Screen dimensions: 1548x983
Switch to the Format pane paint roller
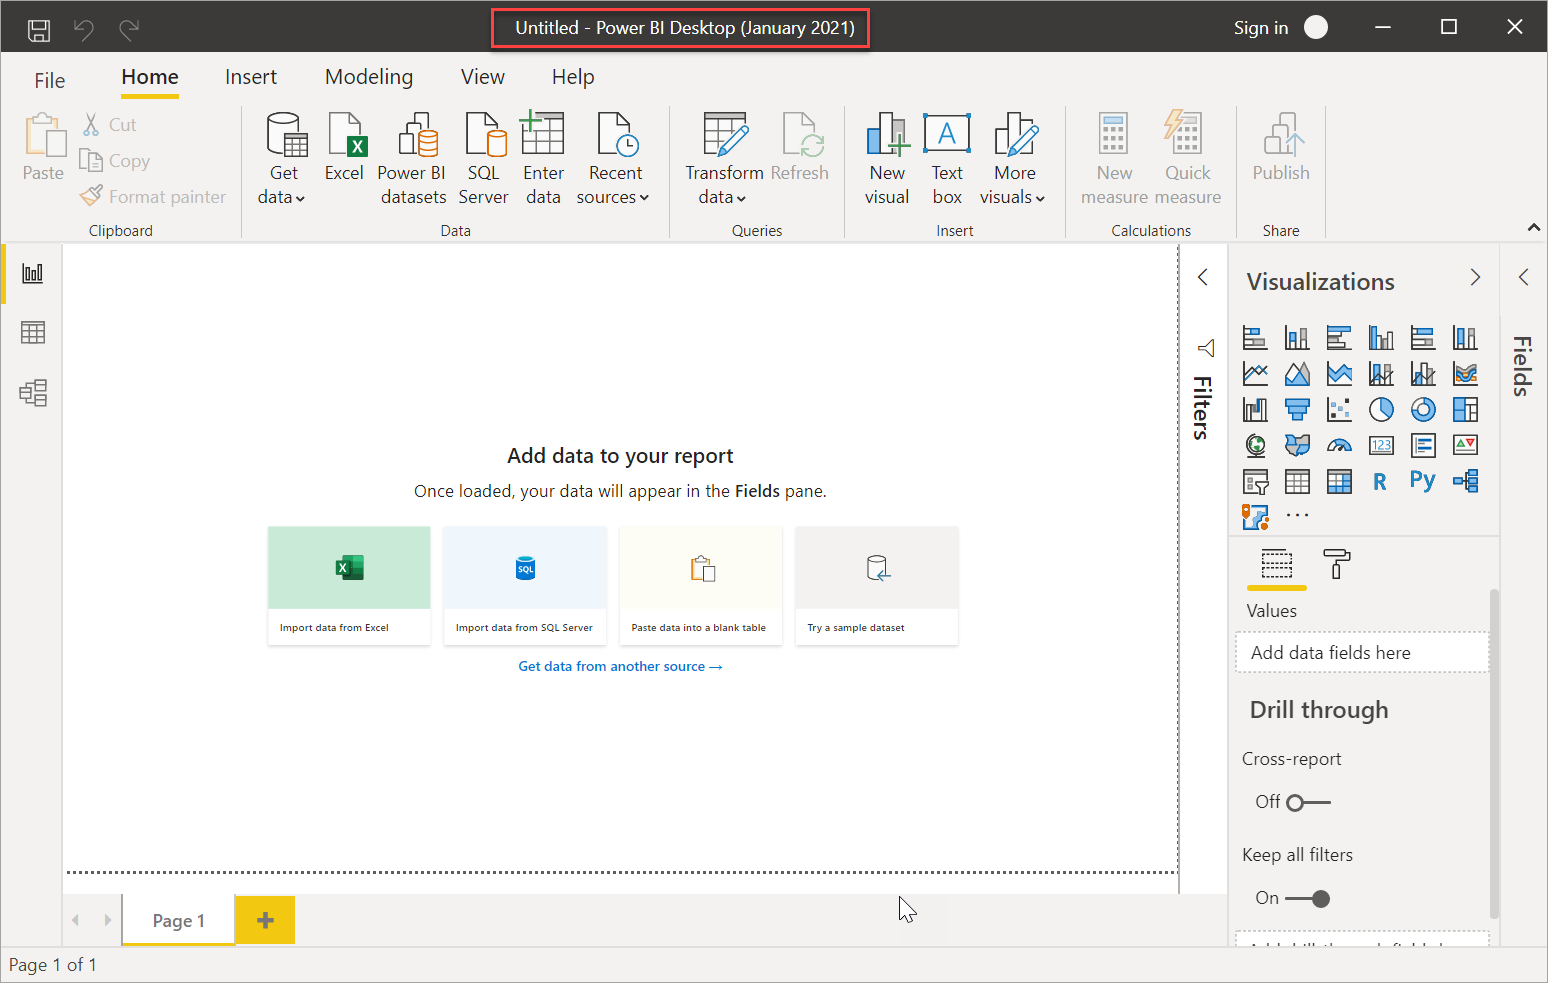pyautogui.click(x=1337, y=565)
